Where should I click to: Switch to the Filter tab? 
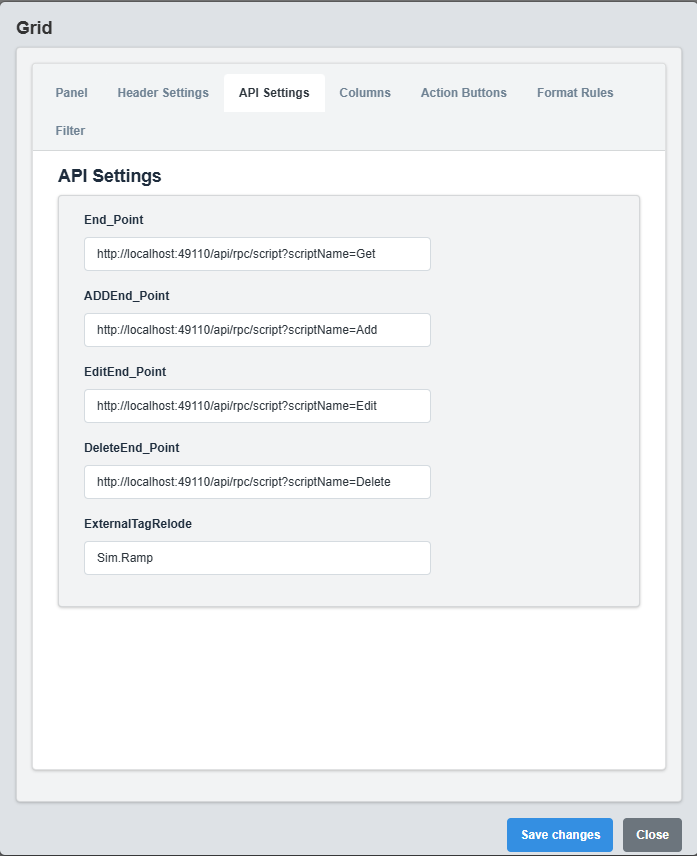click(x=70, y=130)
